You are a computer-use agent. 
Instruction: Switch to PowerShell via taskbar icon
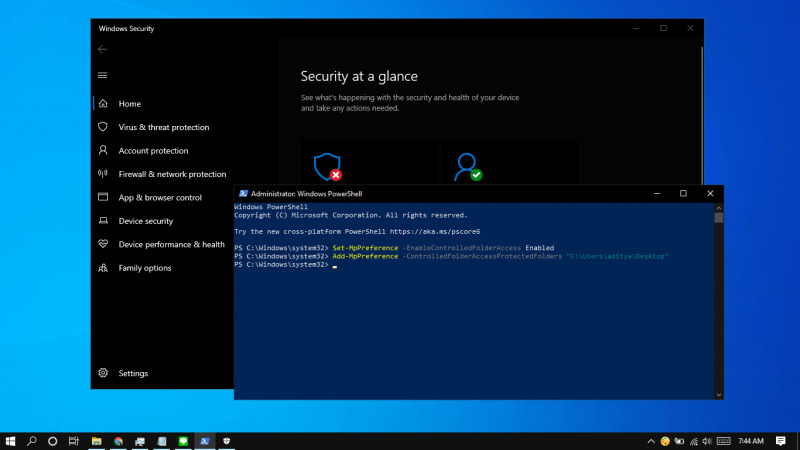[x=205, y=441]
